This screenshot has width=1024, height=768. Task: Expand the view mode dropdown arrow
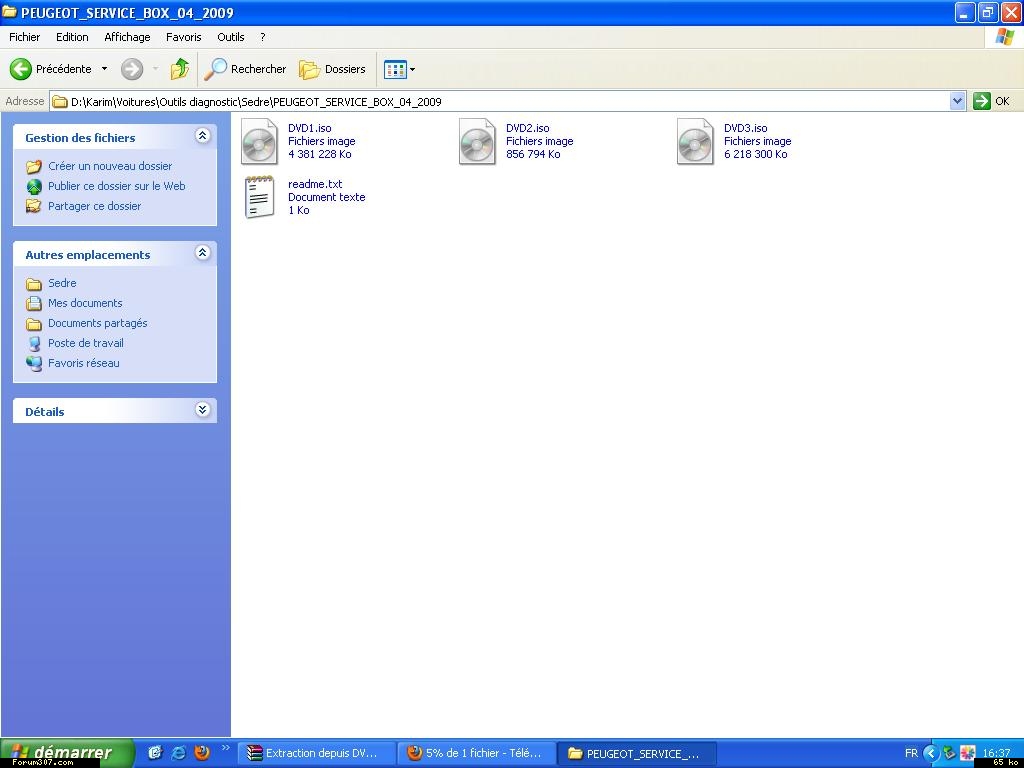click(x=412, y=69)
